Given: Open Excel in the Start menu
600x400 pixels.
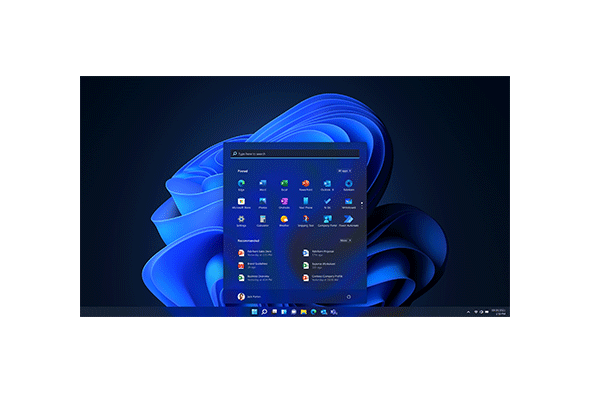Looking at the screenshot, I should [x=284, y=185].
